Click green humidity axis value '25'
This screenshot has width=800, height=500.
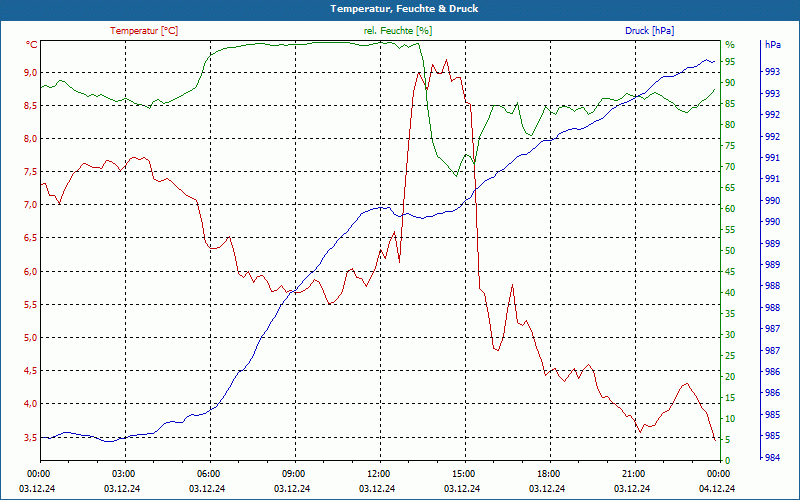pos(730,356)
